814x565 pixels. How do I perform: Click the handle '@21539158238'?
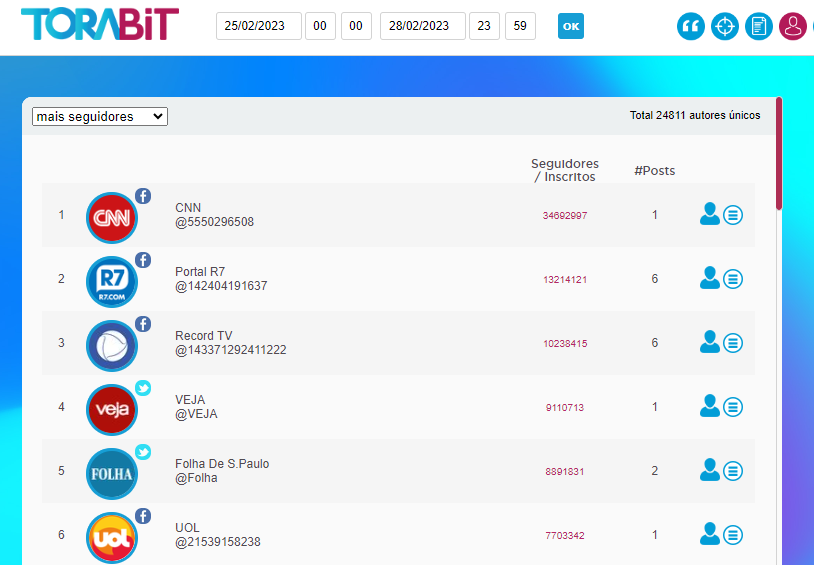[218, 542]
